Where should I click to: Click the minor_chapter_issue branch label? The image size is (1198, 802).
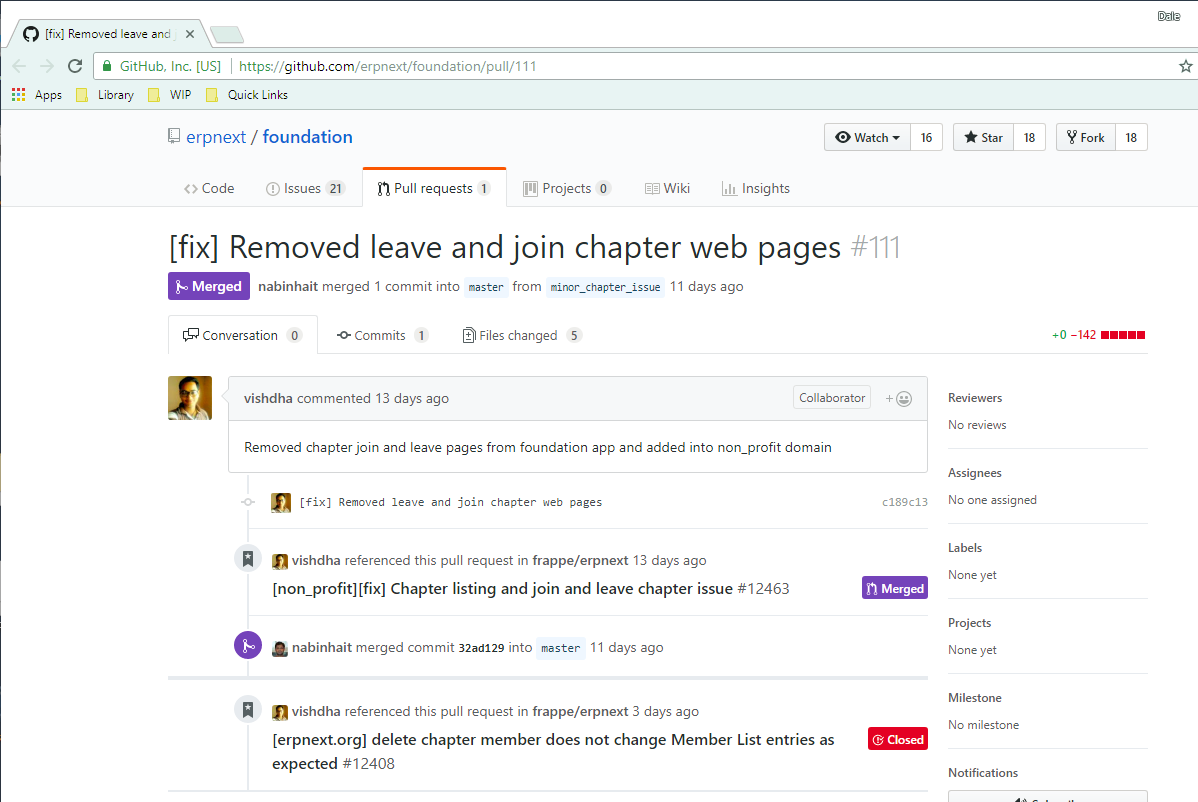pos(605,287)
